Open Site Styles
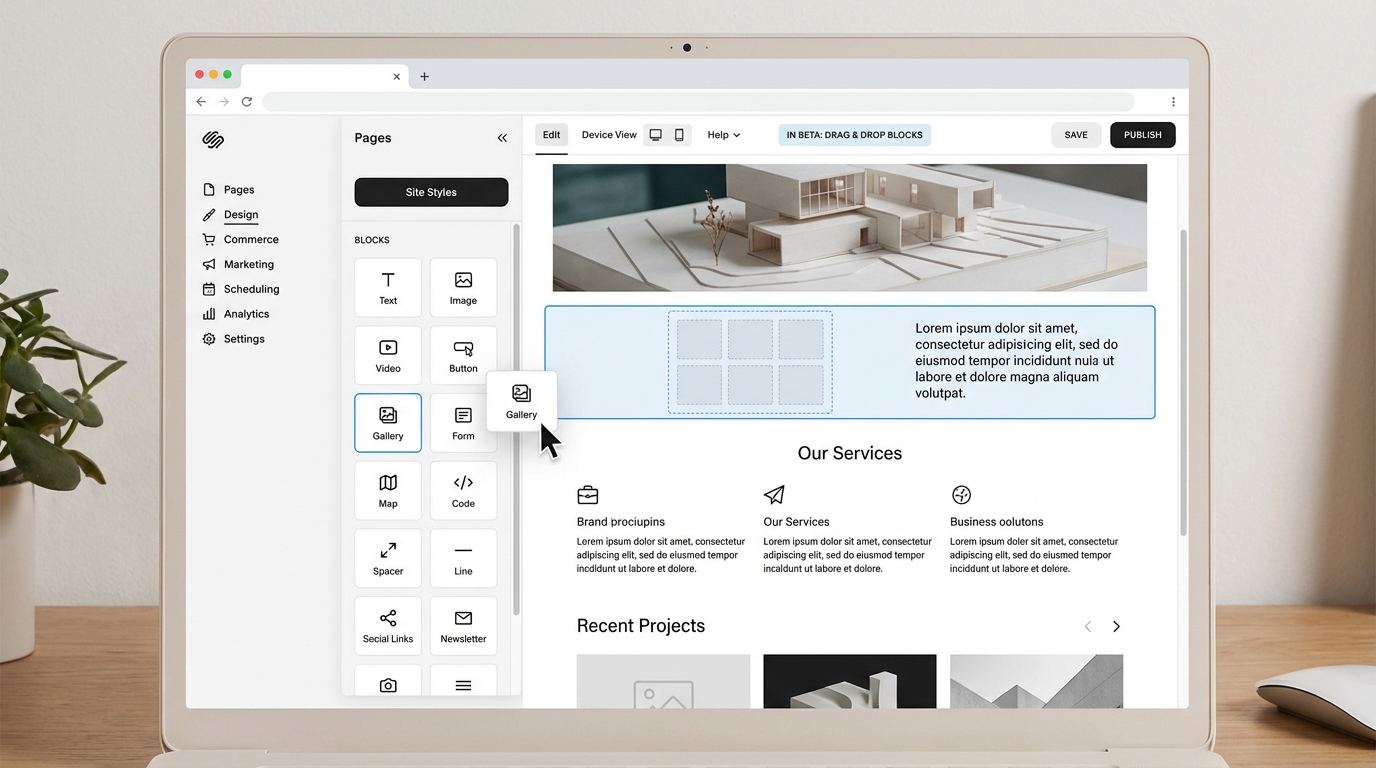The height and width of the screenshot is (768, 1376). click(x=431, y=191)
